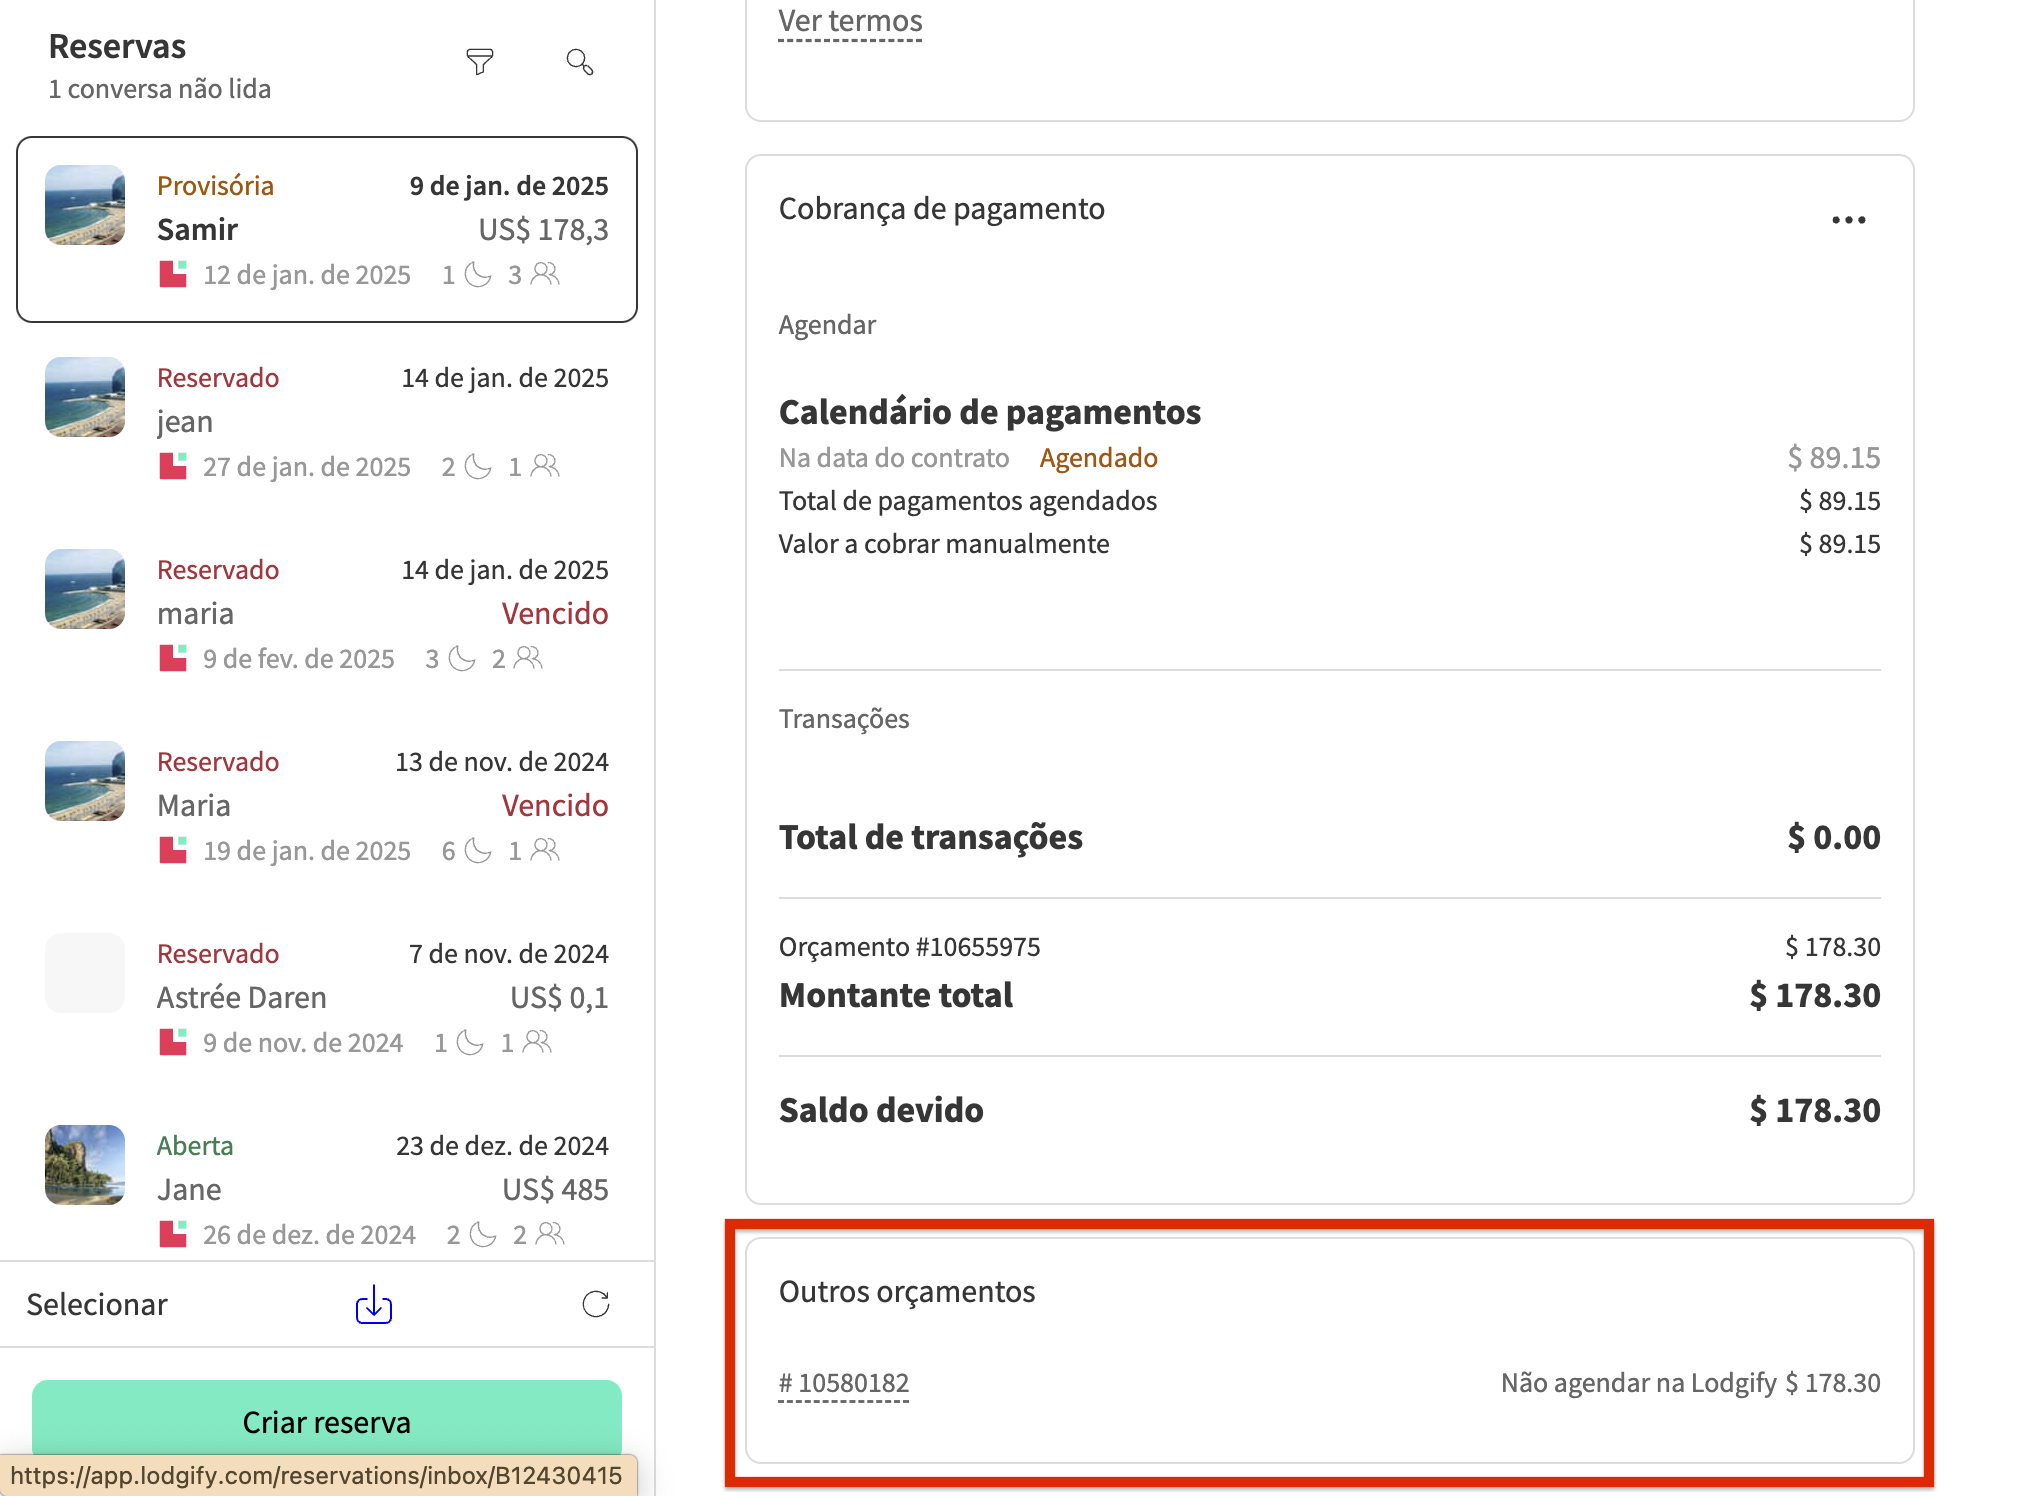The height and width of the screenshot is (1496, 2018).
Task: Select the Samir reservation card
Action: pyautogui.click(x=327, y=229)
